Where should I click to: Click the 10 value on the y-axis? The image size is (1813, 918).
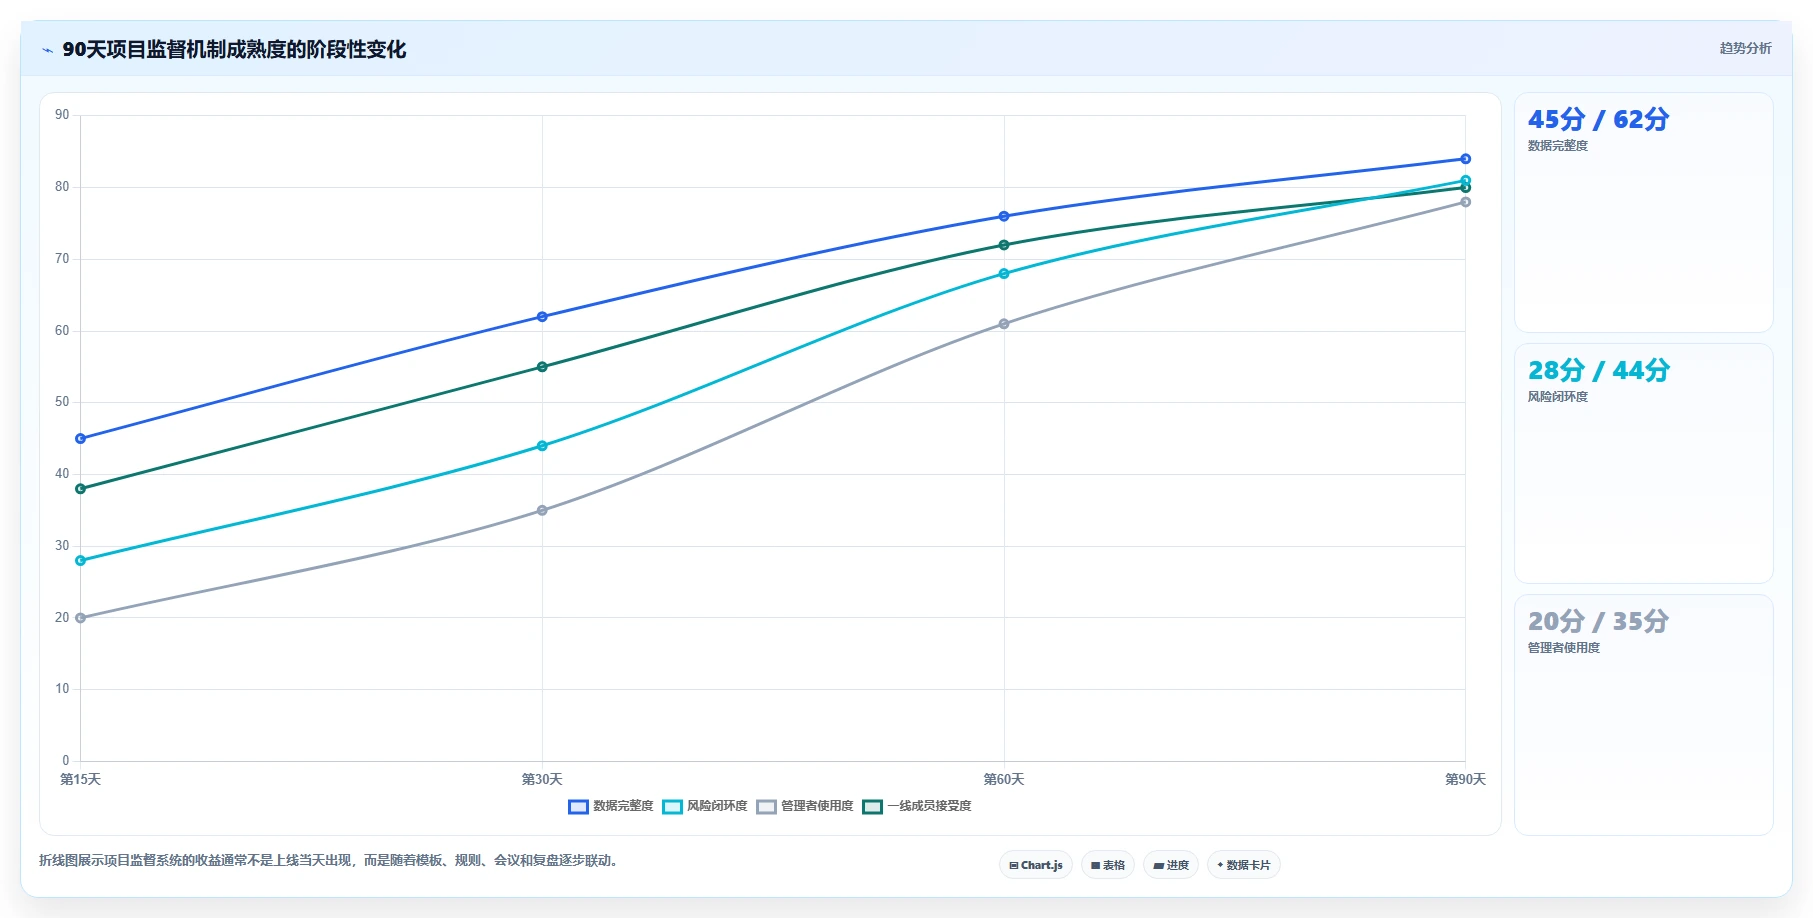pos(62,689)
